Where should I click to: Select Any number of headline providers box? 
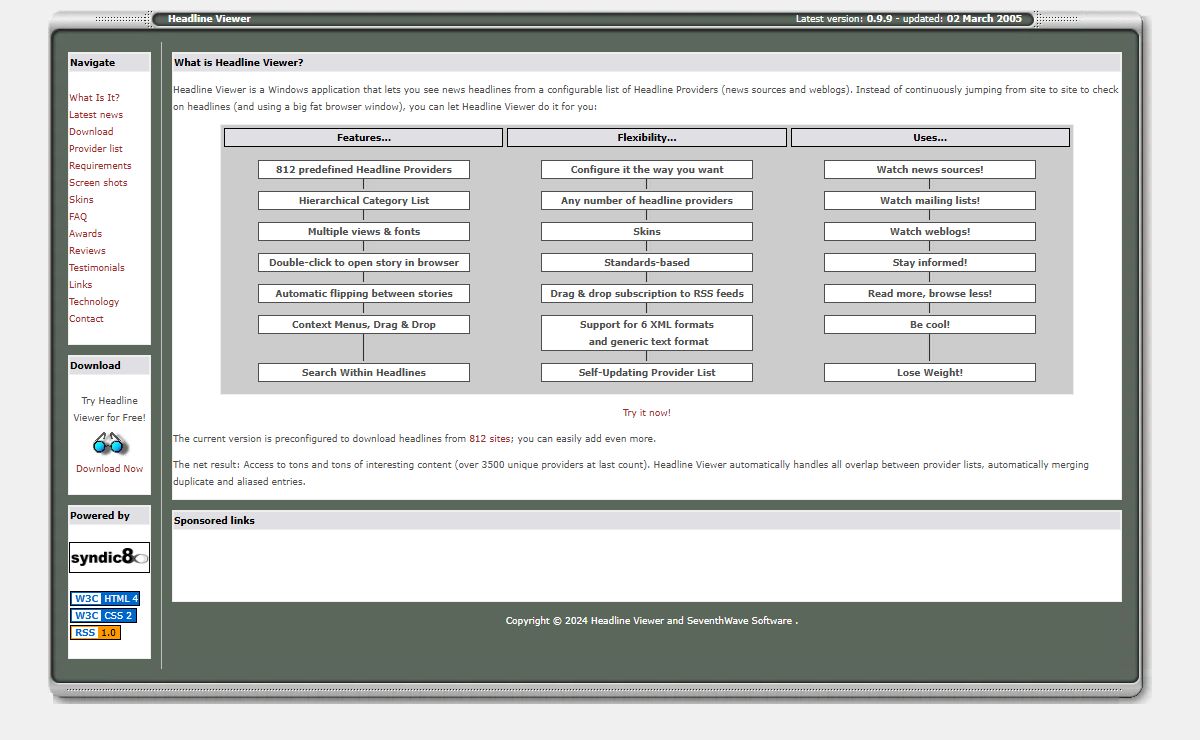pos(647,201)
